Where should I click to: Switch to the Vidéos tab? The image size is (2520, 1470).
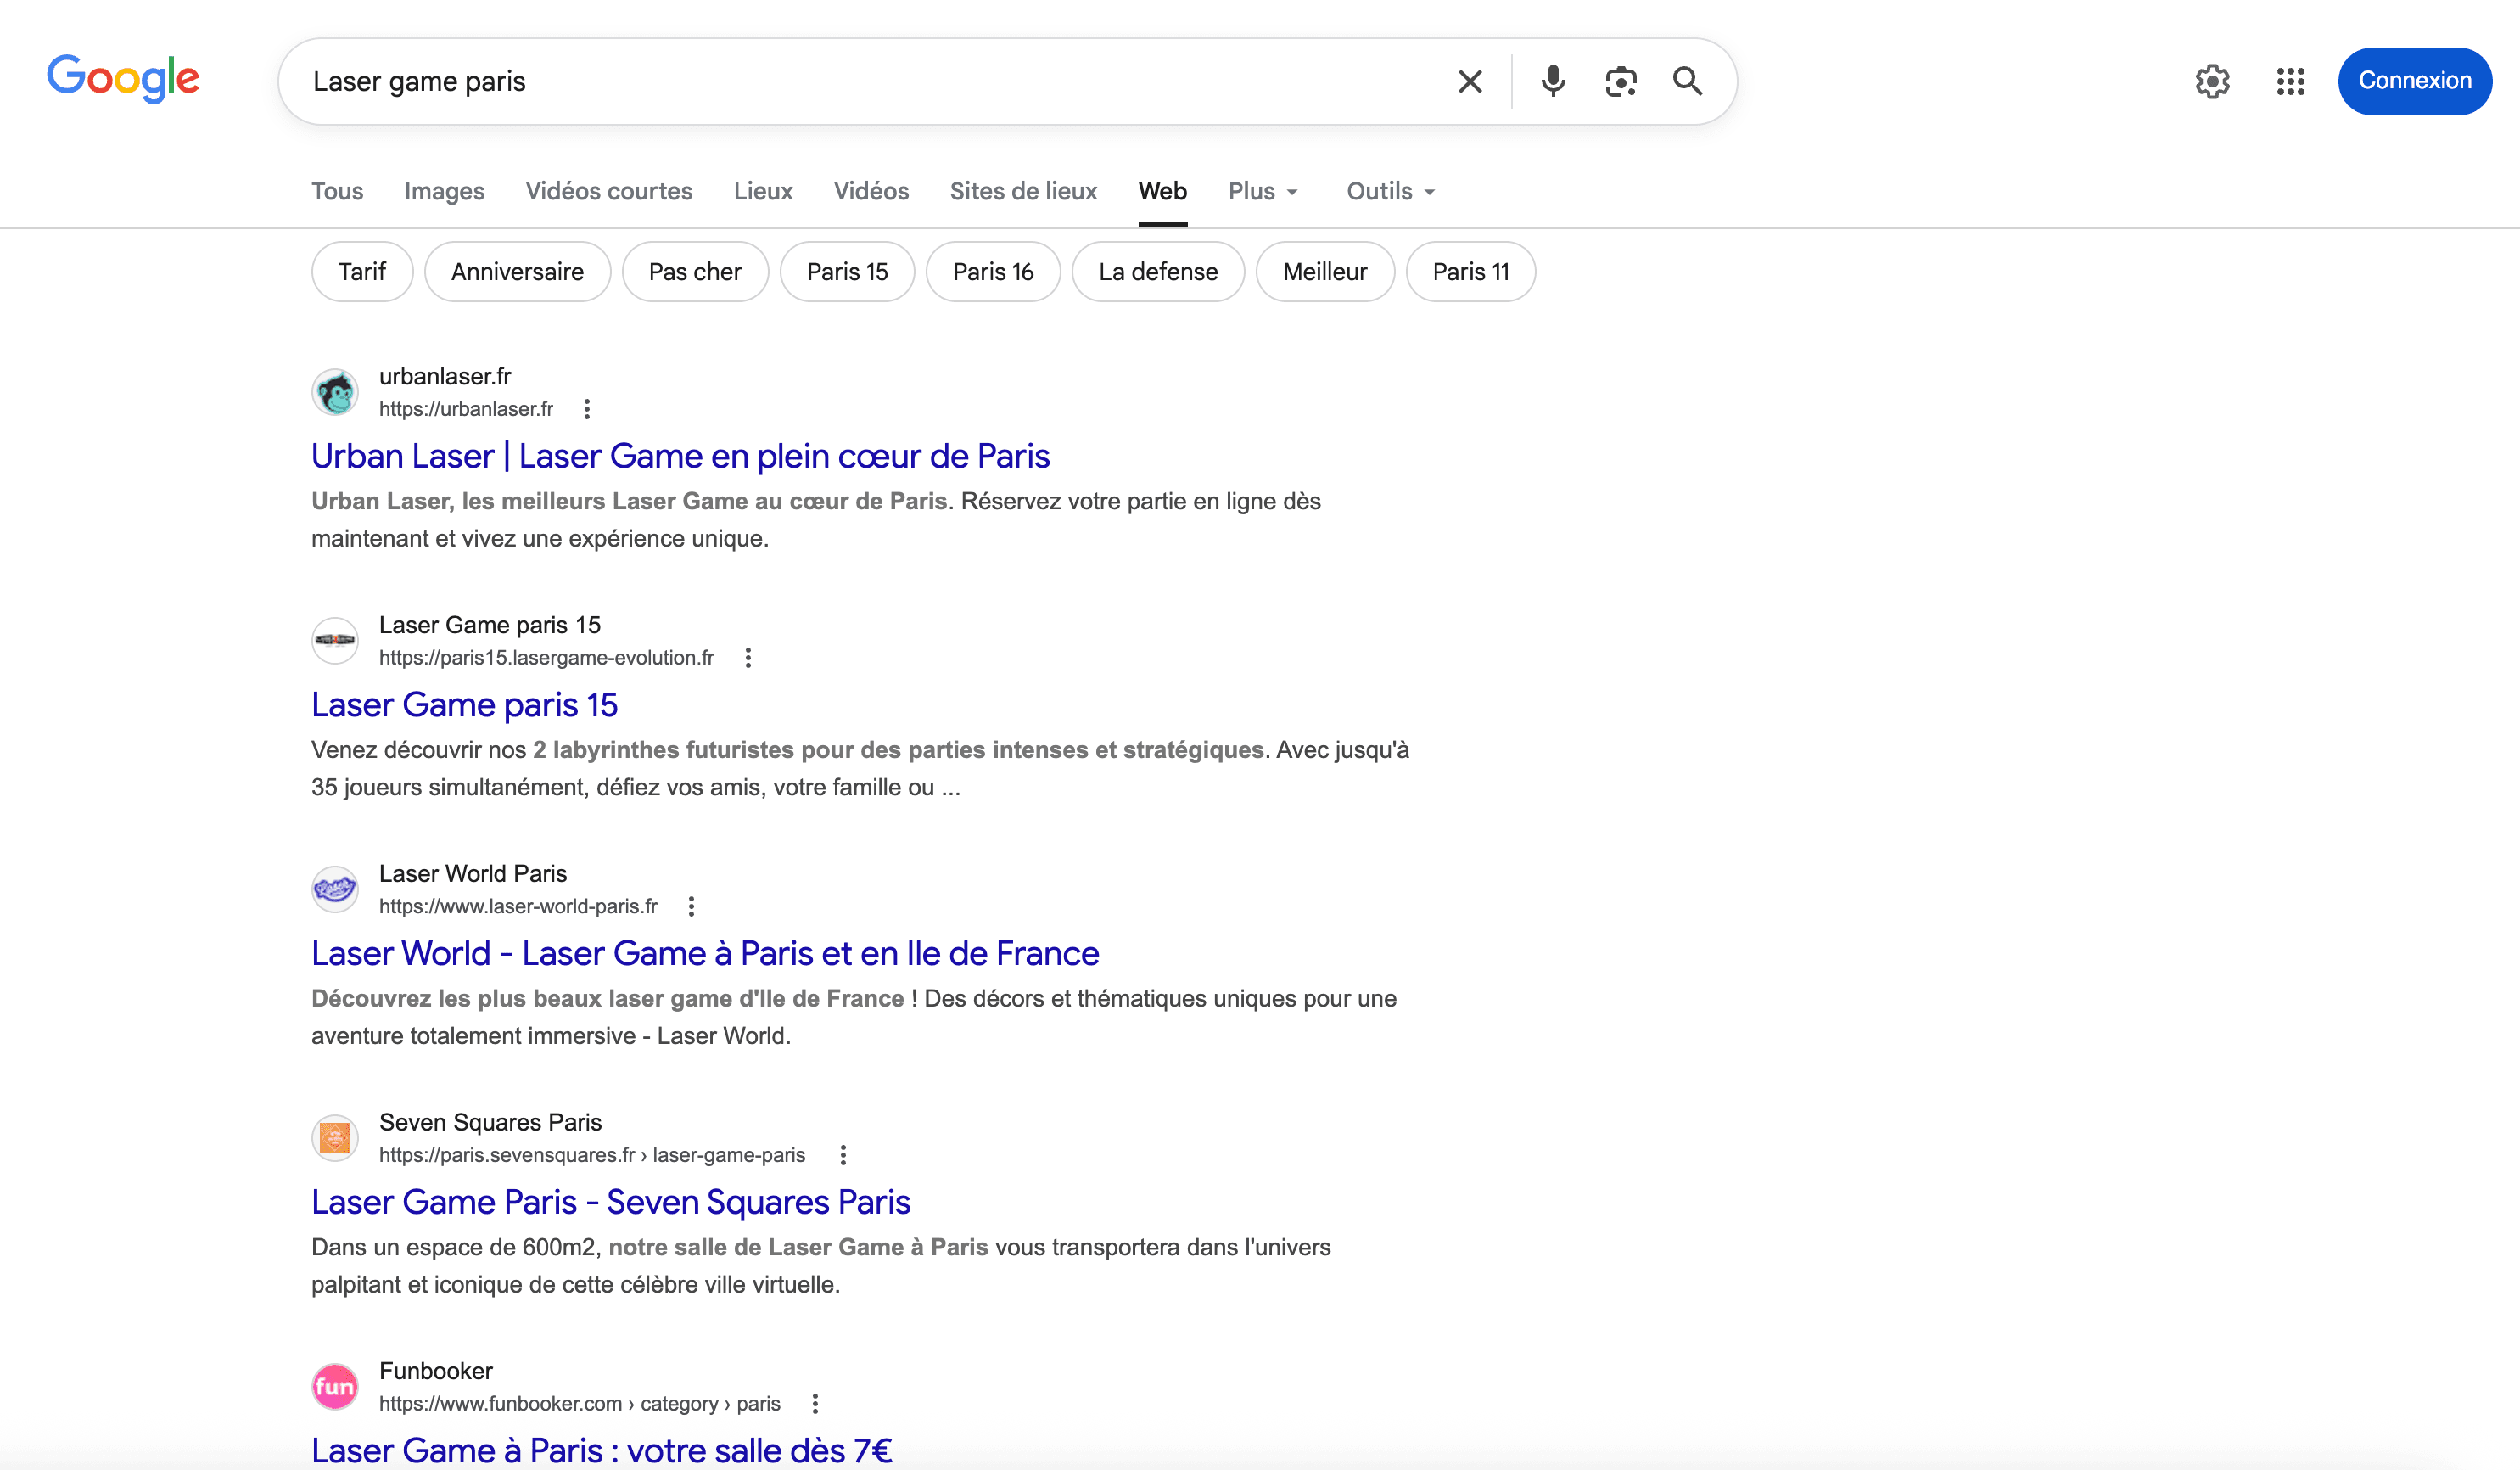[x=871, y=191]
